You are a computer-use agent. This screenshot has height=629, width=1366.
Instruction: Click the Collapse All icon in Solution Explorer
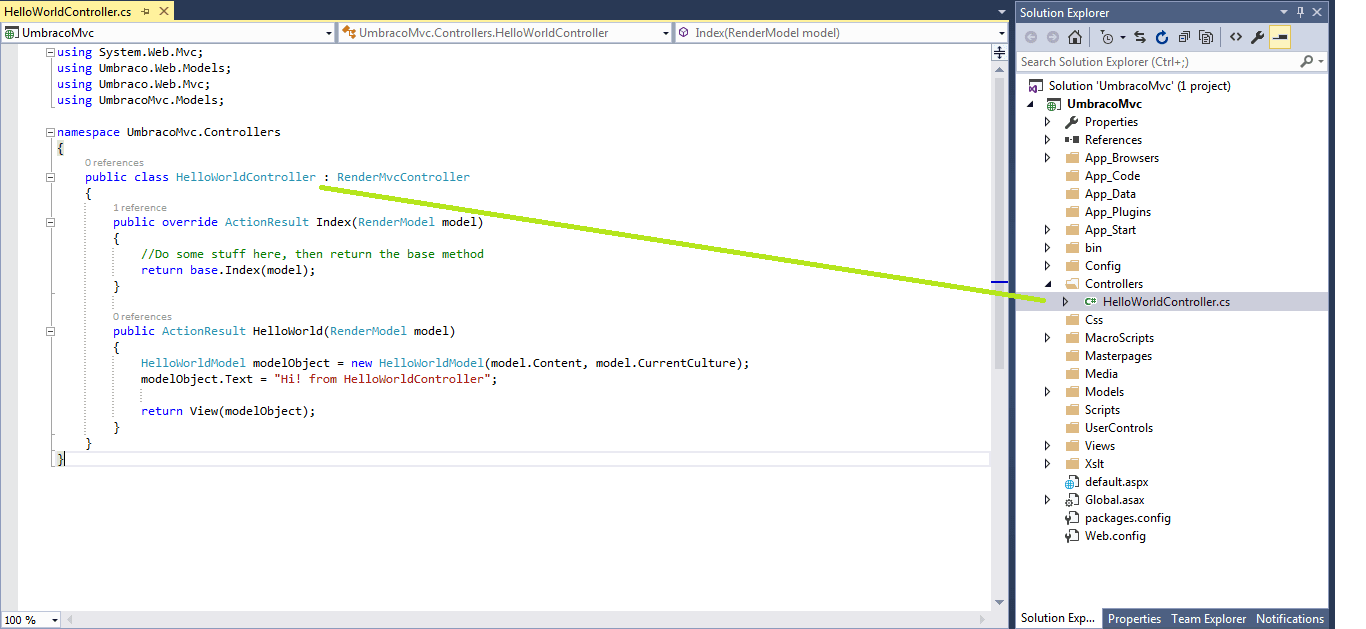tap(1184, 37)
